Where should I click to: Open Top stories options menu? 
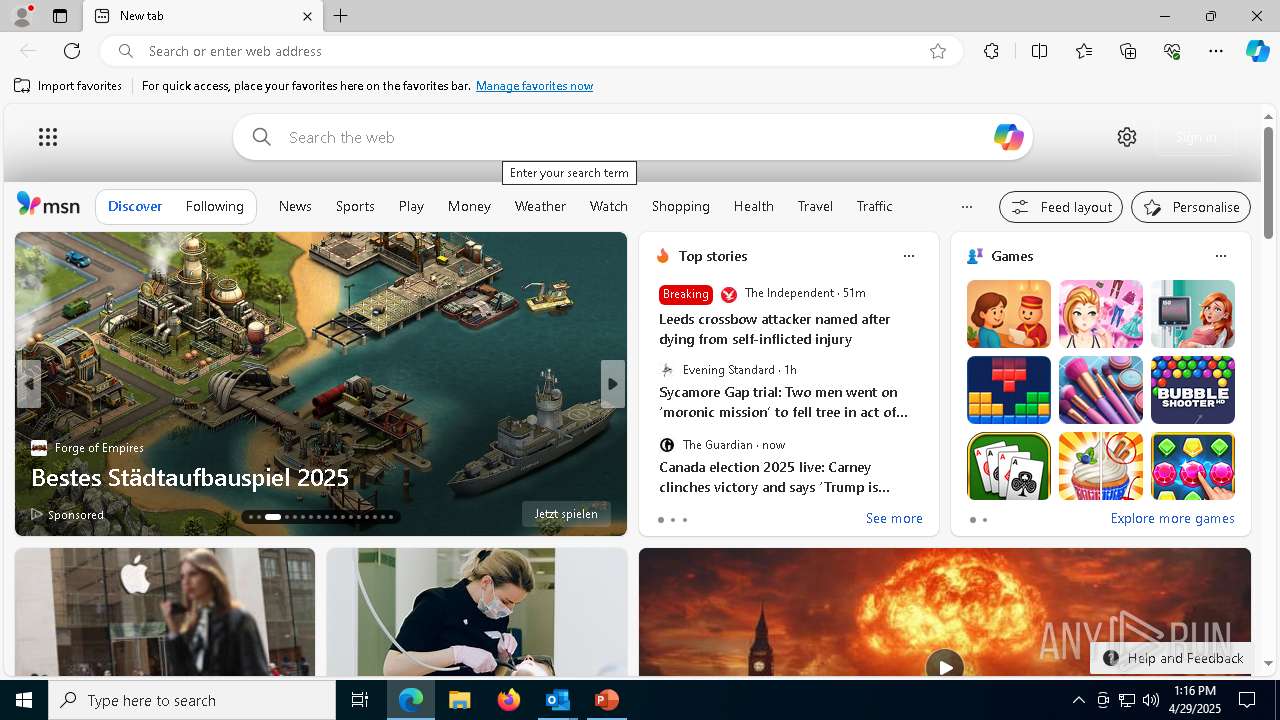(x=909, y=256)
